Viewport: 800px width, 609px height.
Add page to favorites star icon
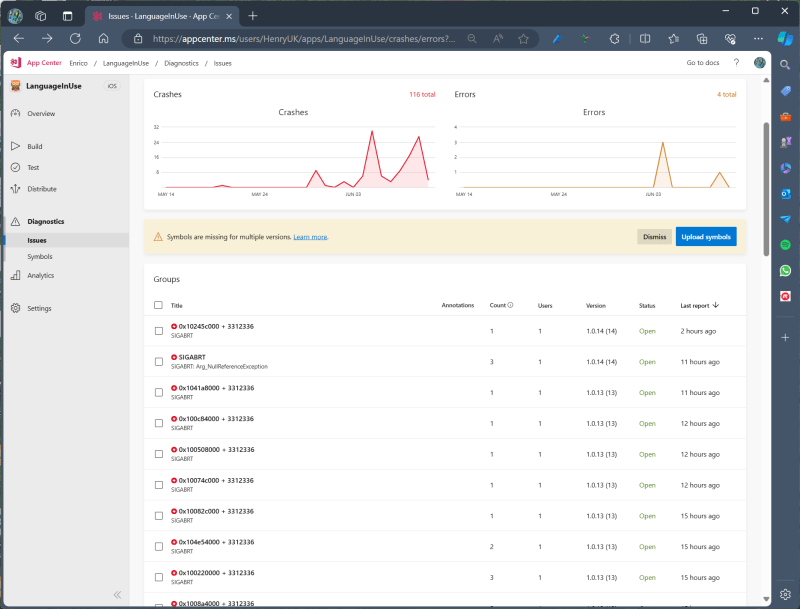point(523,39)
